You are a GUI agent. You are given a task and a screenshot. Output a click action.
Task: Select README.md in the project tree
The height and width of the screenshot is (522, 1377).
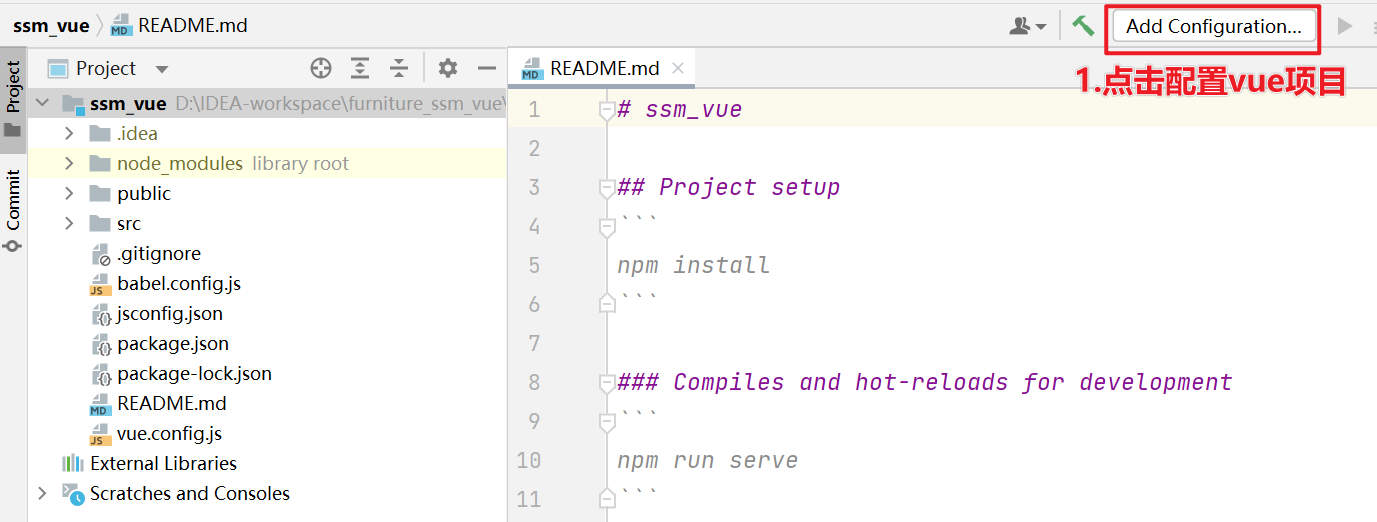[x=172, y=403]
